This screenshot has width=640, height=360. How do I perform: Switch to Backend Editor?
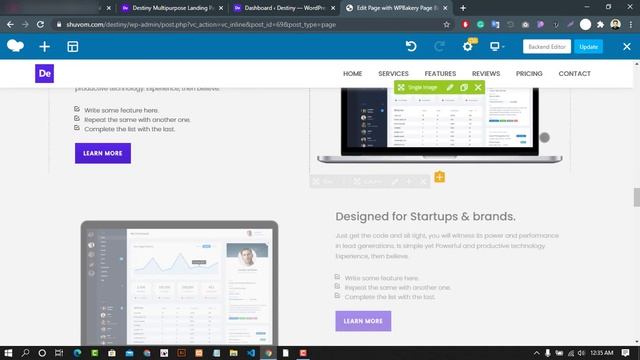[x=547, y=47]
